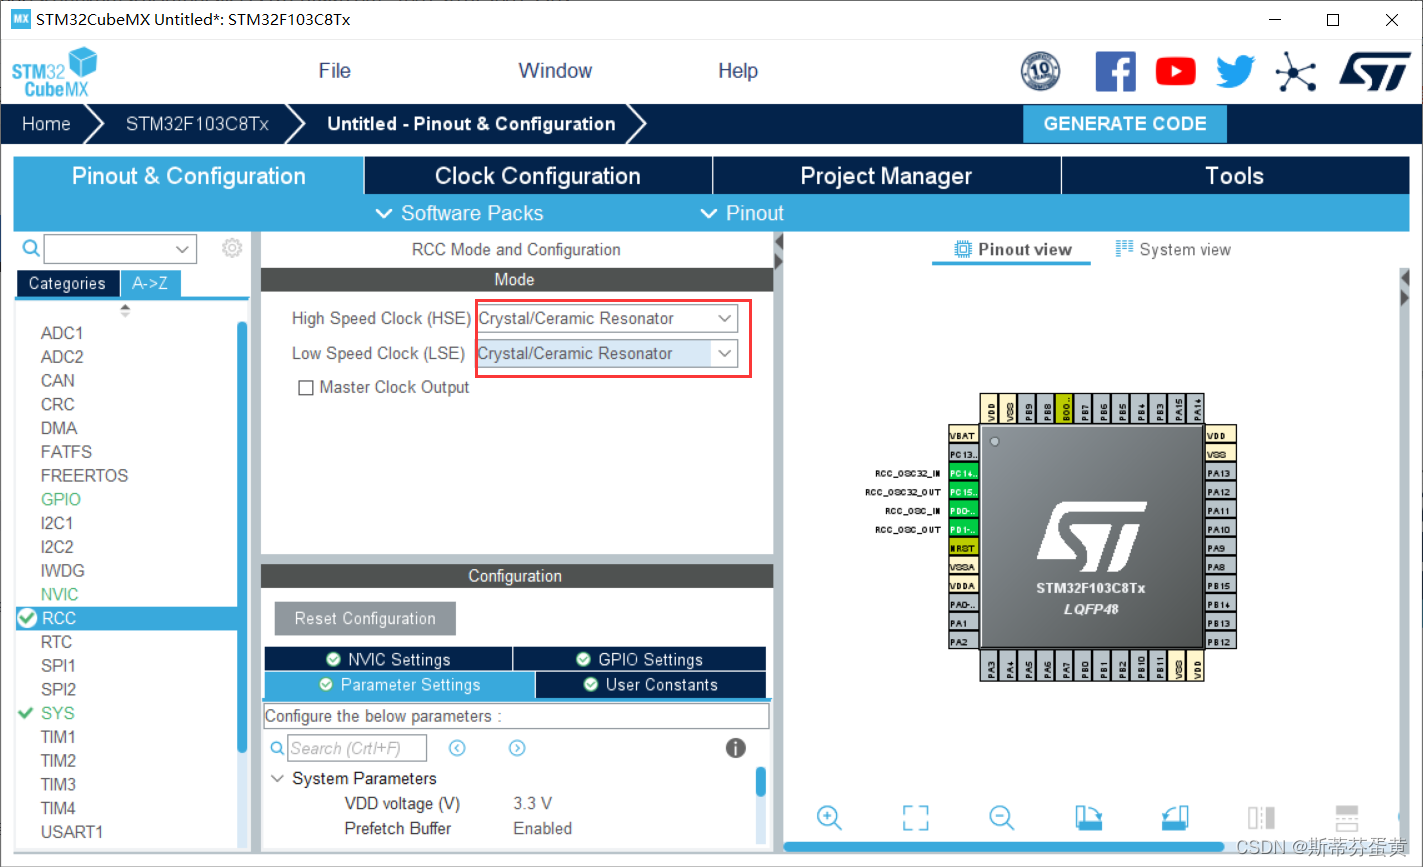Click the horizontal split view icon
1423x867 pixels.
(1347, 817)
